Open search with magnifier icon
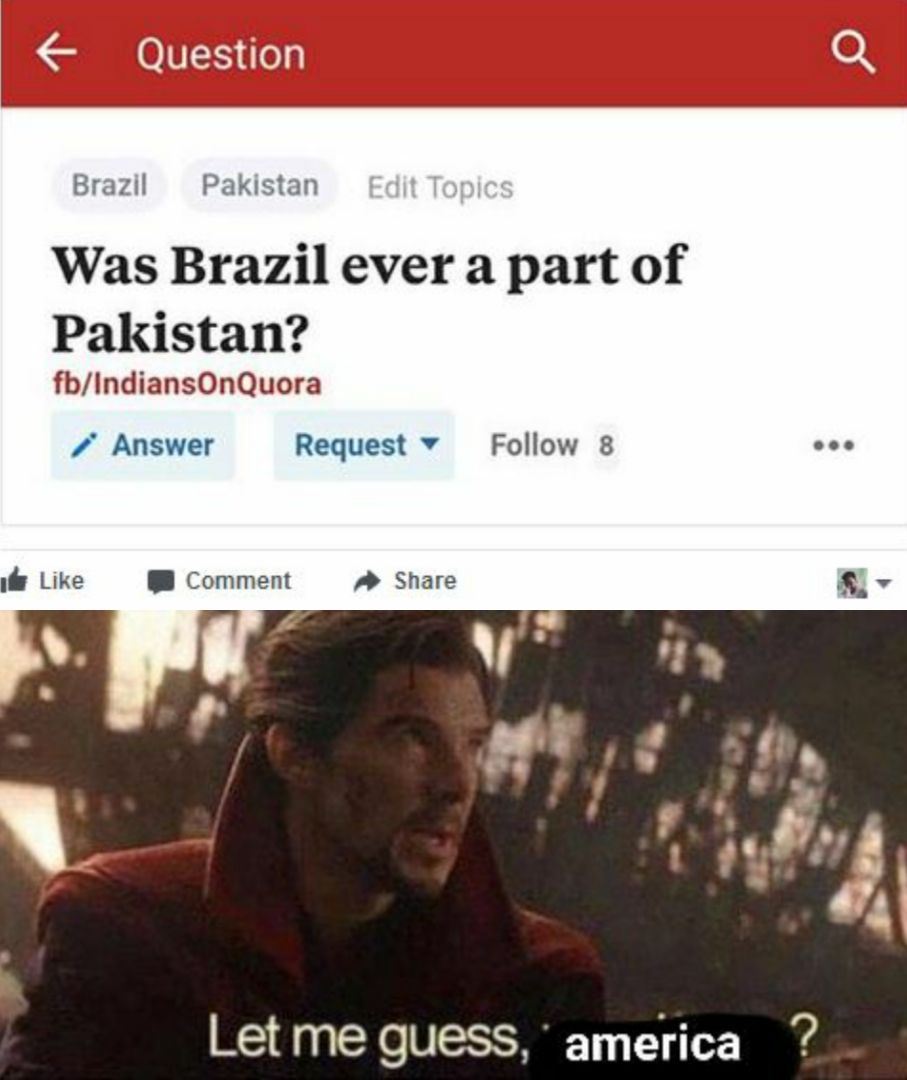Screen dimensions: 907x1080 pos(853,53)
